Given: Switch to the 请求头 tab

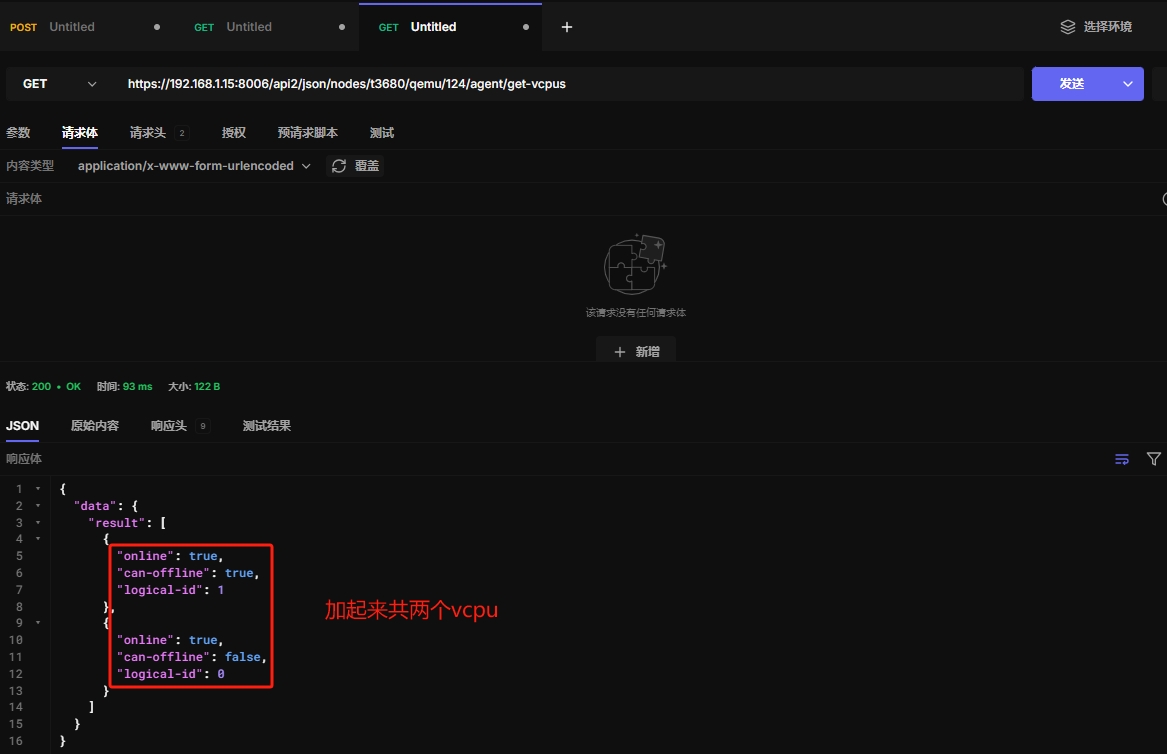Looking at the screenshot, I should pyautogui.click(x=148, y=133).
